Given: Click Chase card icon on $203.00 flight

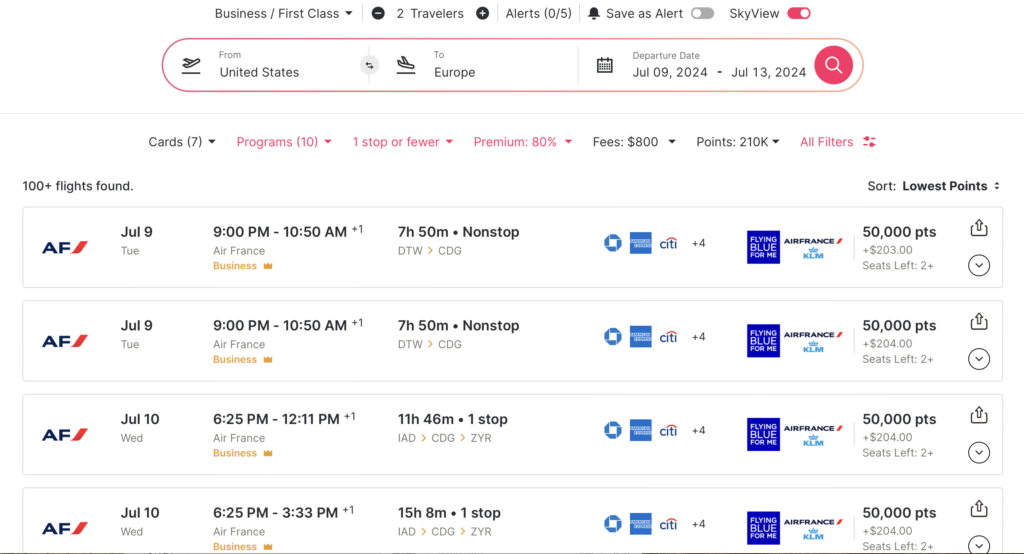Looking at the screenshot, I should coord(613,243).
